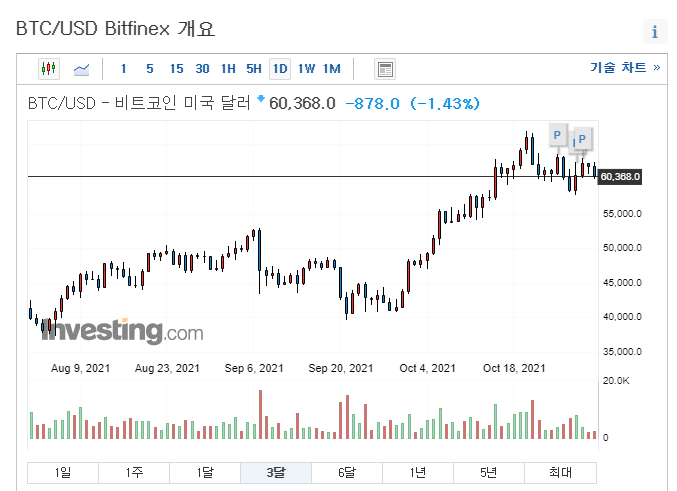
Task: Select the 1D interval
Action: pos(280,69)
